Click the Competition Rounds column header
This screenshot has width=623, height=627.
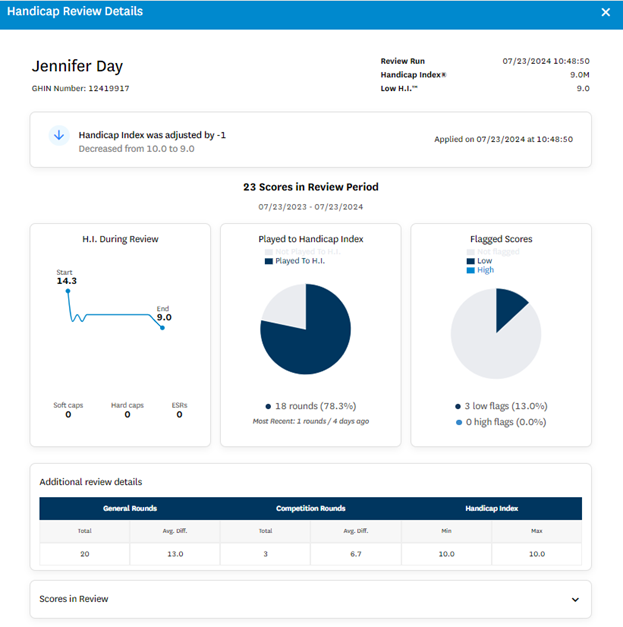click(x=311, y=508)
